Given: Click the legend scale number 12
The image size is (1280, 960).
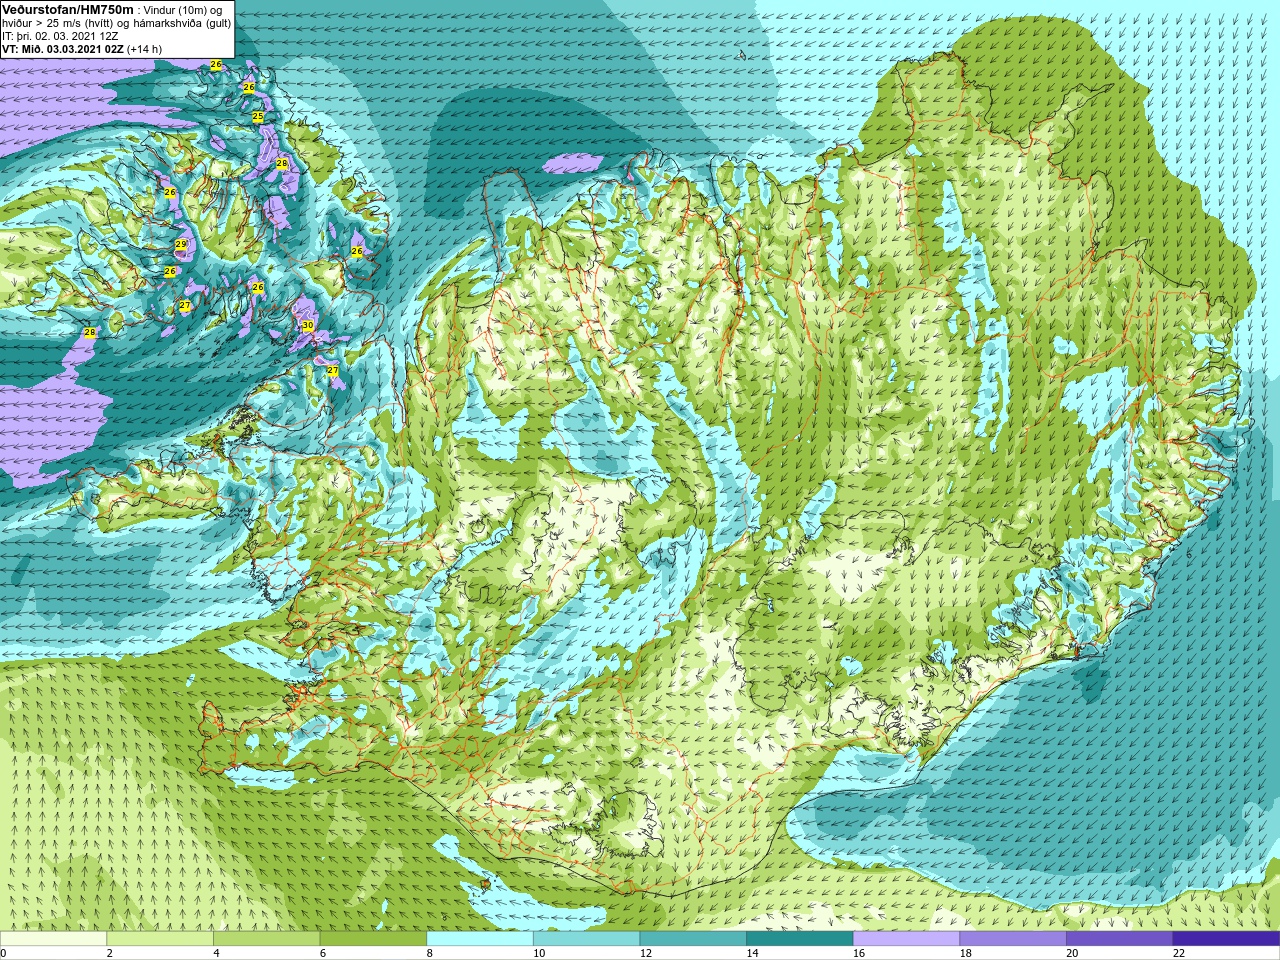Looking at the screenshot, I should tap(646, 953).
